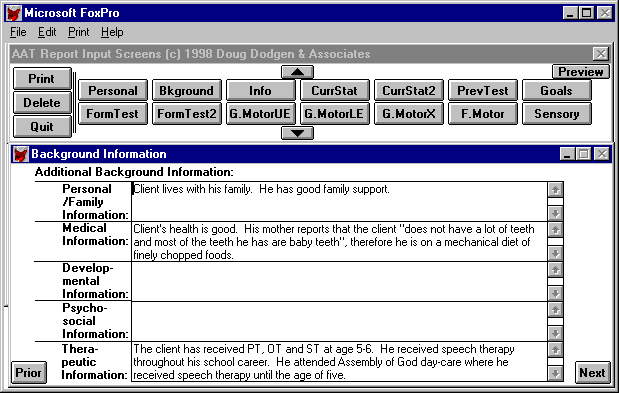The image size is (619, 393).
Task: Open the Info screen
Action: point(261,90)
